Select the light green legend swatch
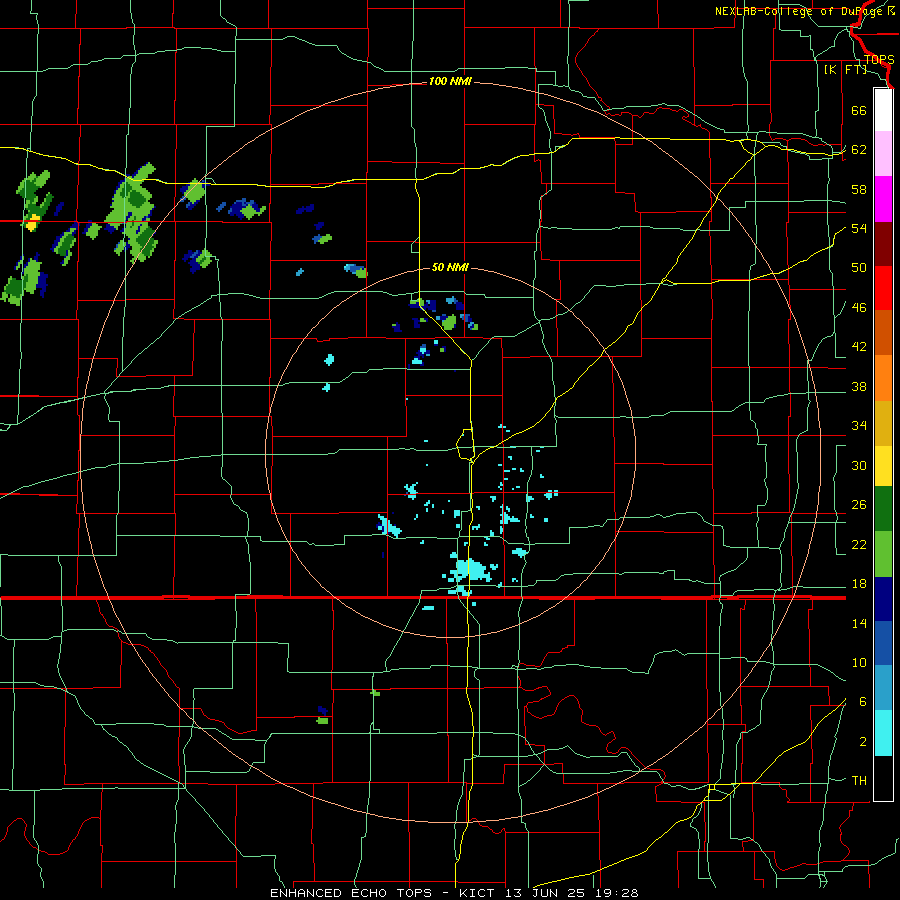This screenshot has height=900, width=900. pyautogui.click(x=883, y=554)
